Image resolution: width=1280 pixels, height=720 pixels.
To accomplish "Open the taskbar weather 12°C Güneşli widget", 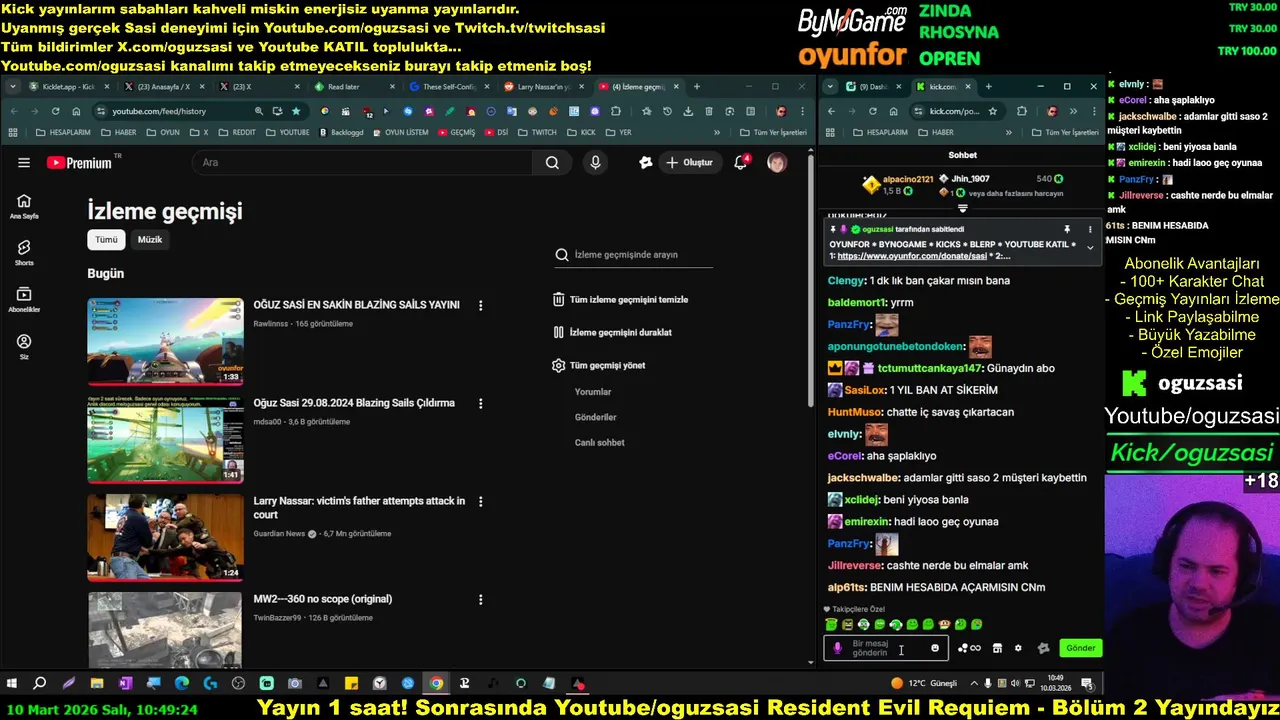I will pyautogui.click(x=924, y=683).
